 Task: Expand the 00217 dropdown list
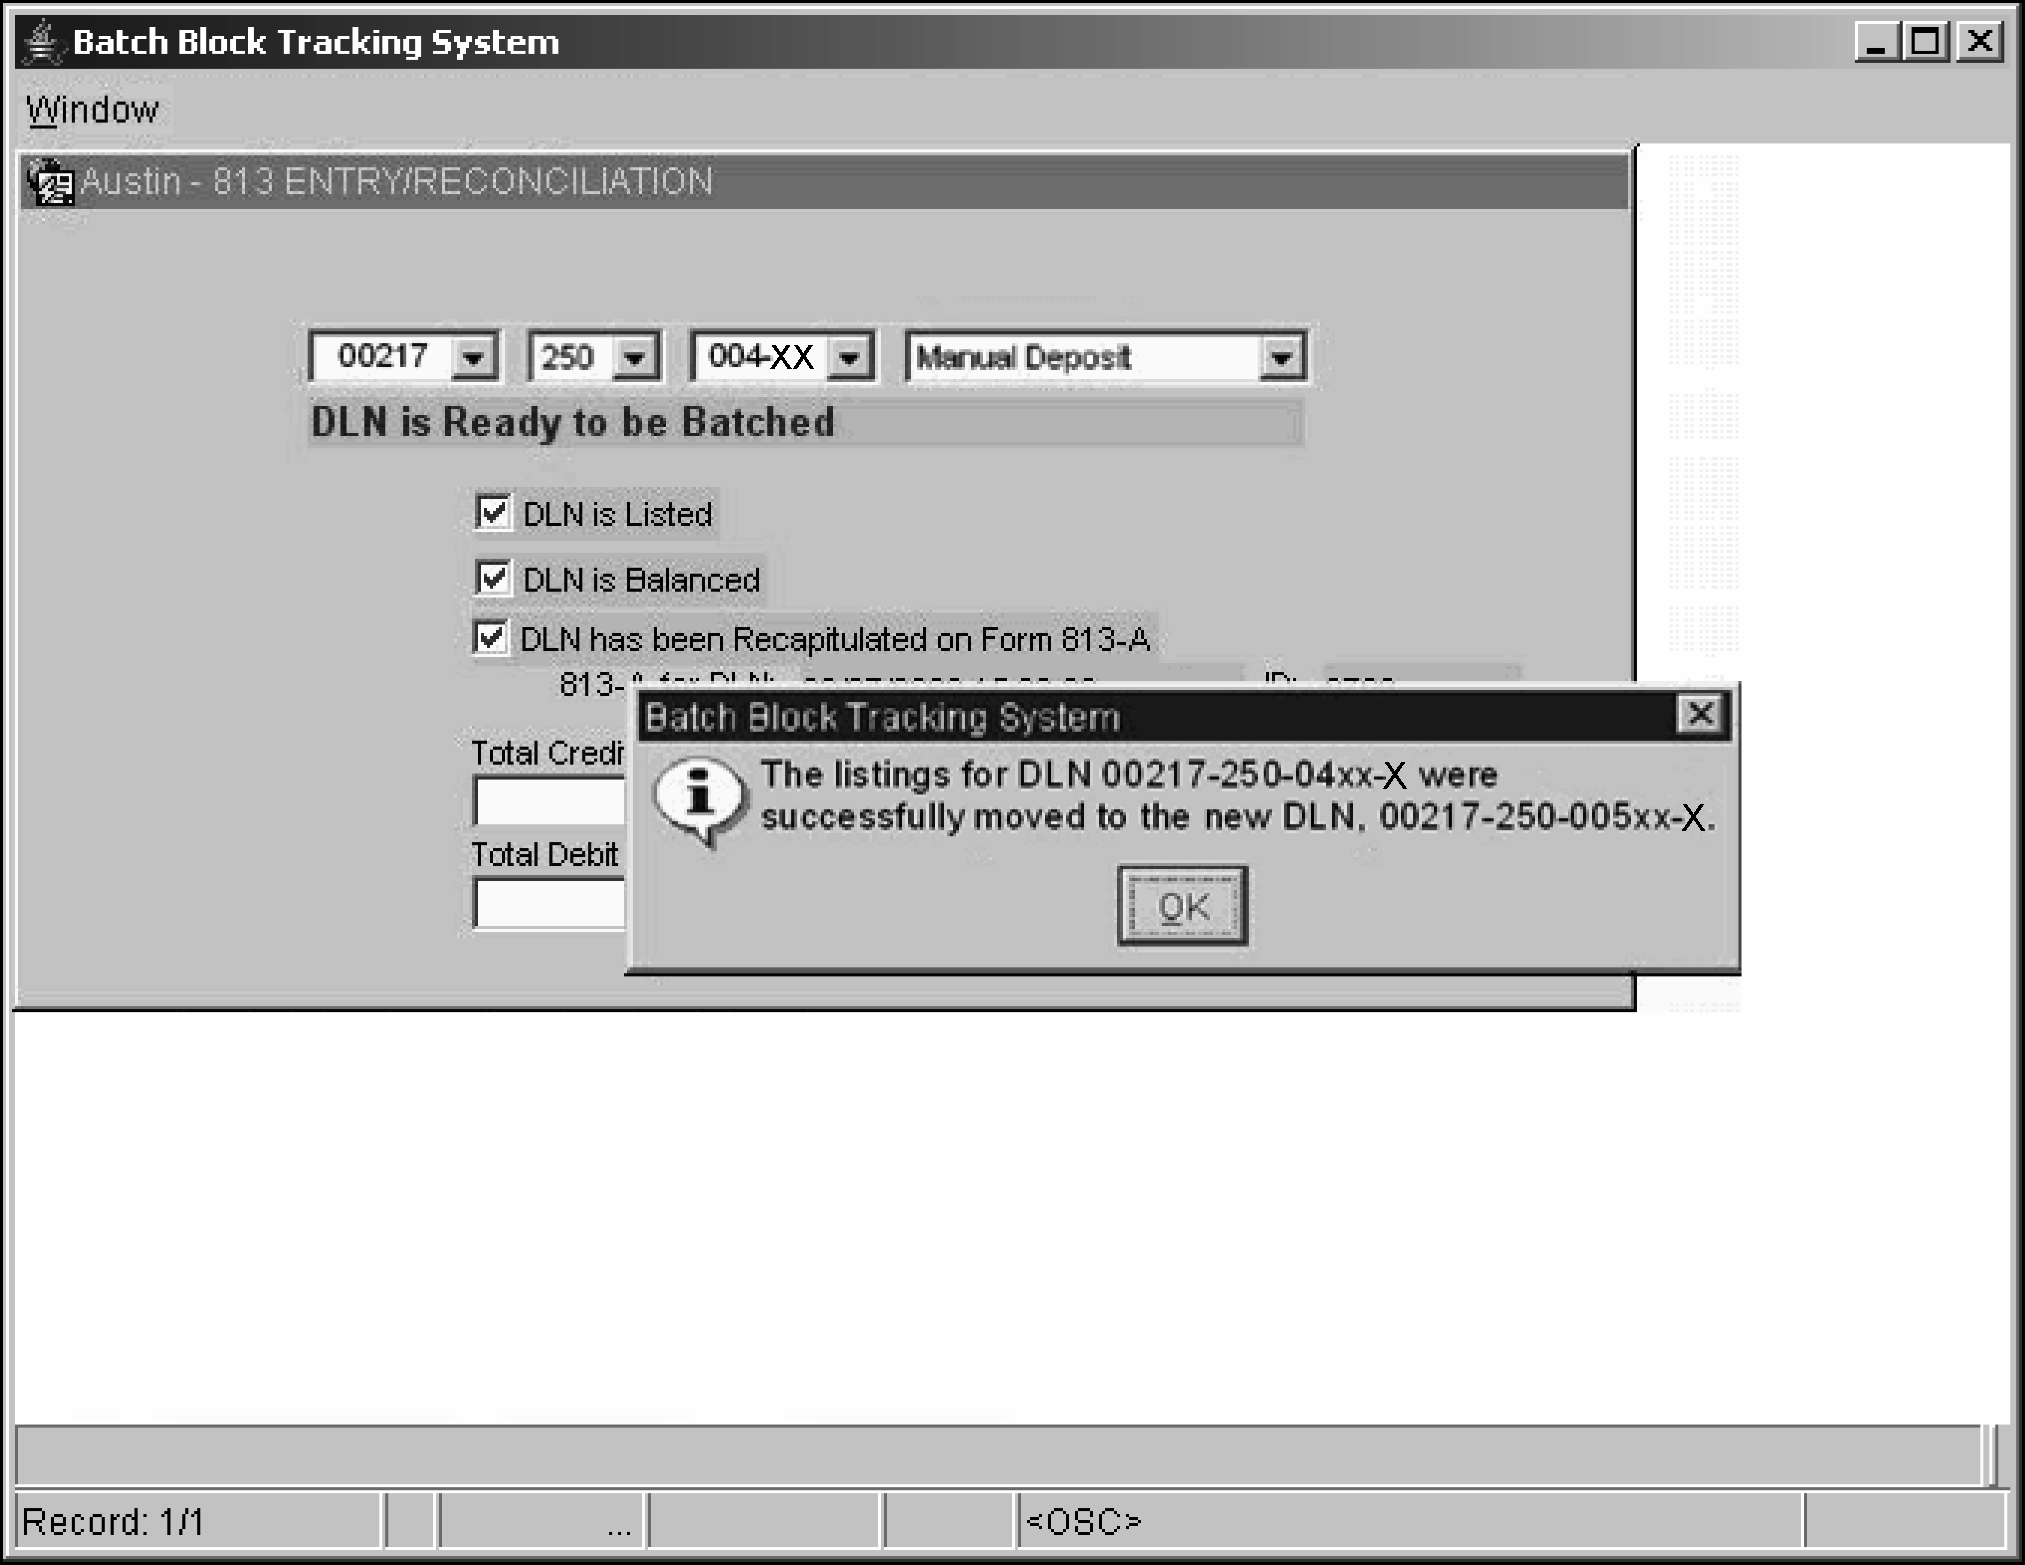coord(472,358)
